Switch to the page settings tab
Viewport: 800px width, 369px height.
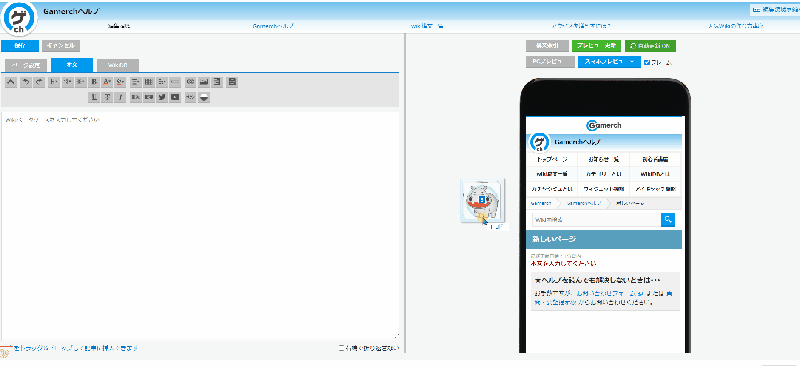pos(26,65)
